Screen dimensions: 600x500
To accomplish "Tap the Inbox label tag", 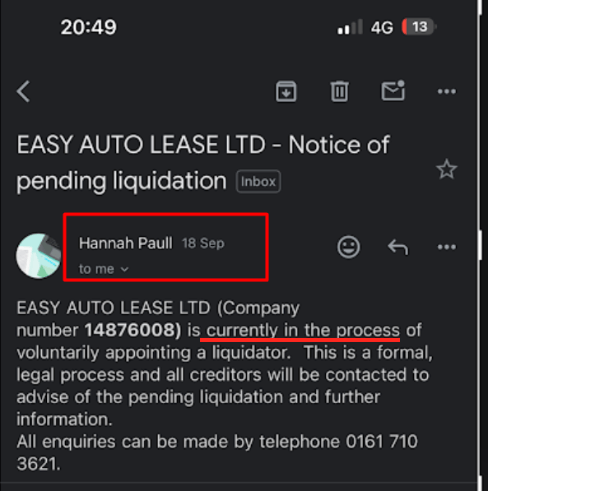I will tap(258, 182).
